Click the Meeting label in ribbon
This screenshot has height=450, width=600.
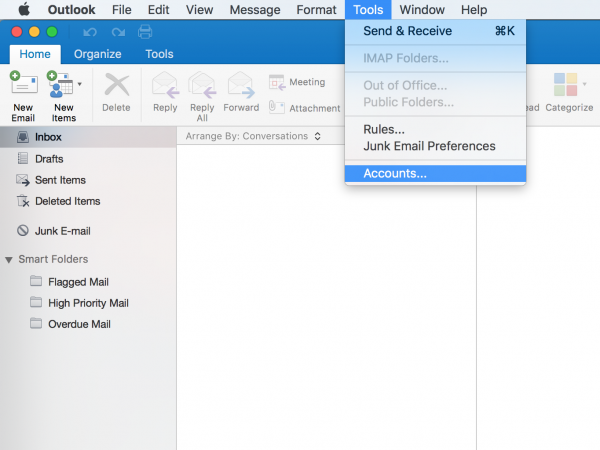(307, 82)
